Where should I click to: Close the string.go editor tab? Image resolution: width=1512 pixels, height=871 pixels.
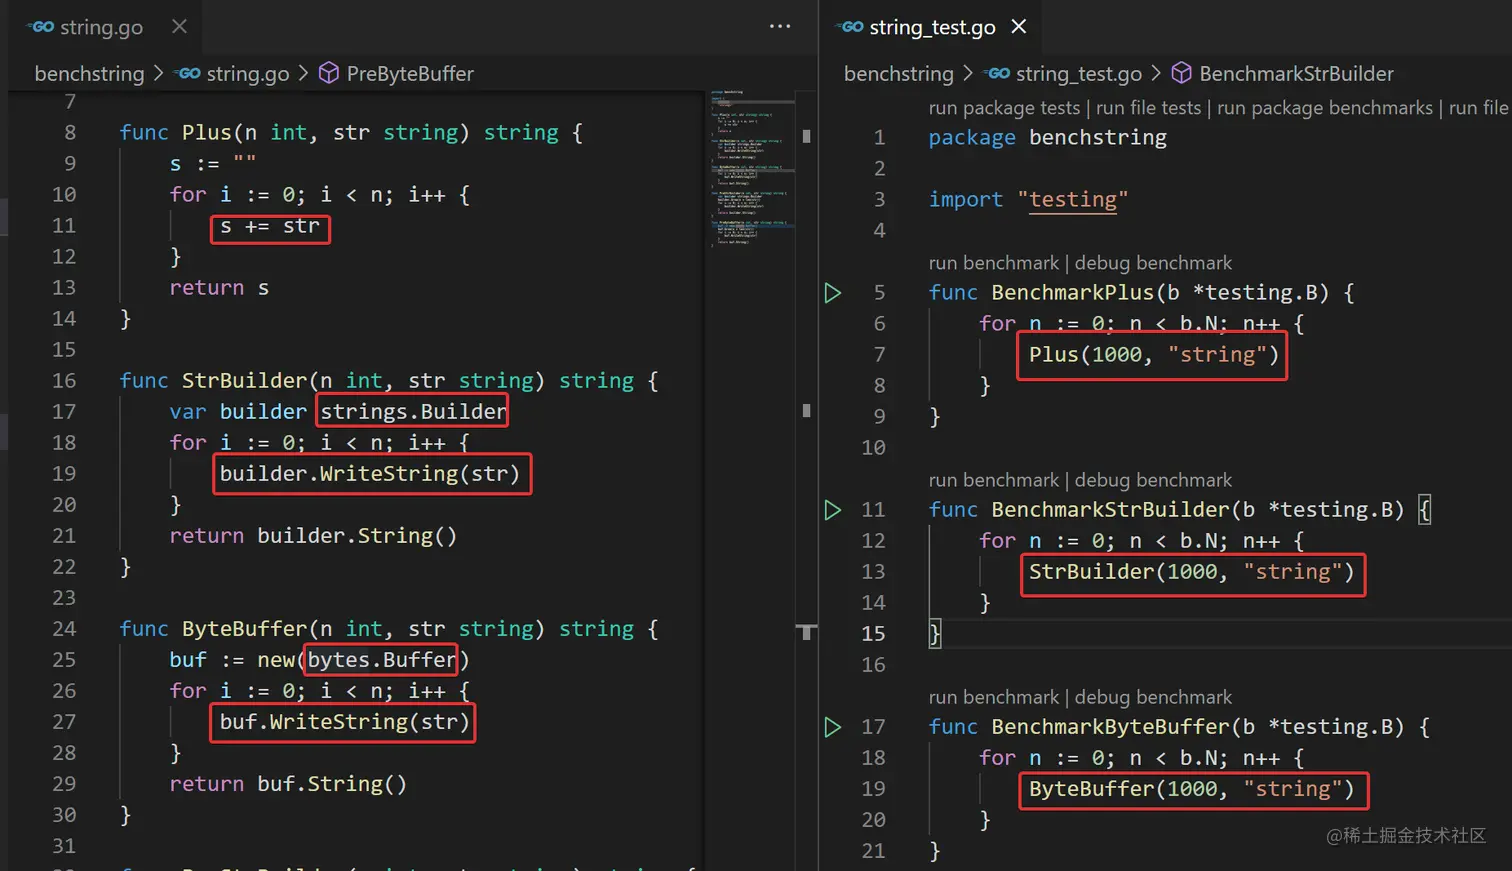click(179, 27)
